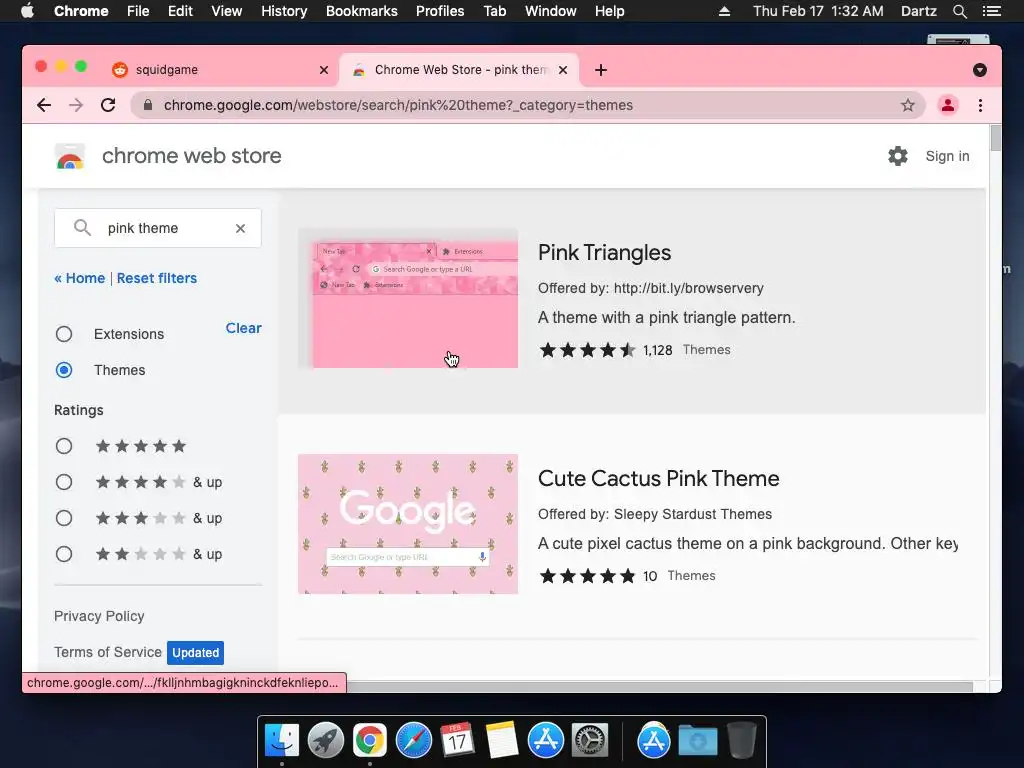Image resolution: width=1024 pixels, height=768 pixels.
Task: Filter by five star ratings
Action: point(64,446)
